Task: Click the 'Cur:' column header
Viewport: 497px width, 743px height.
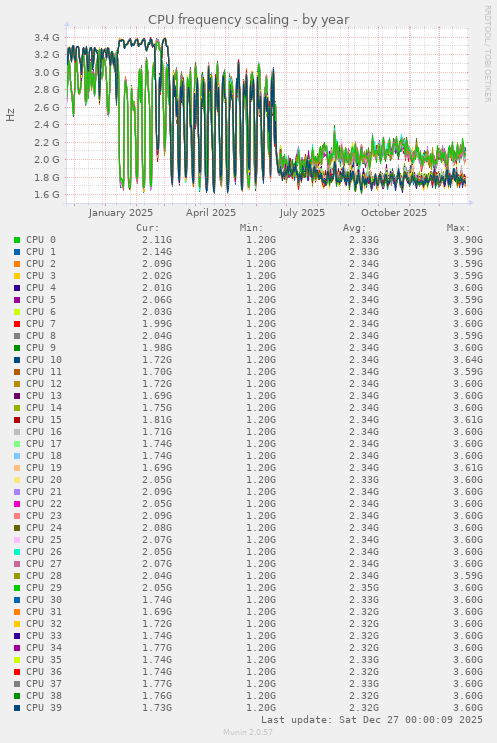Action: click(148, 228)
